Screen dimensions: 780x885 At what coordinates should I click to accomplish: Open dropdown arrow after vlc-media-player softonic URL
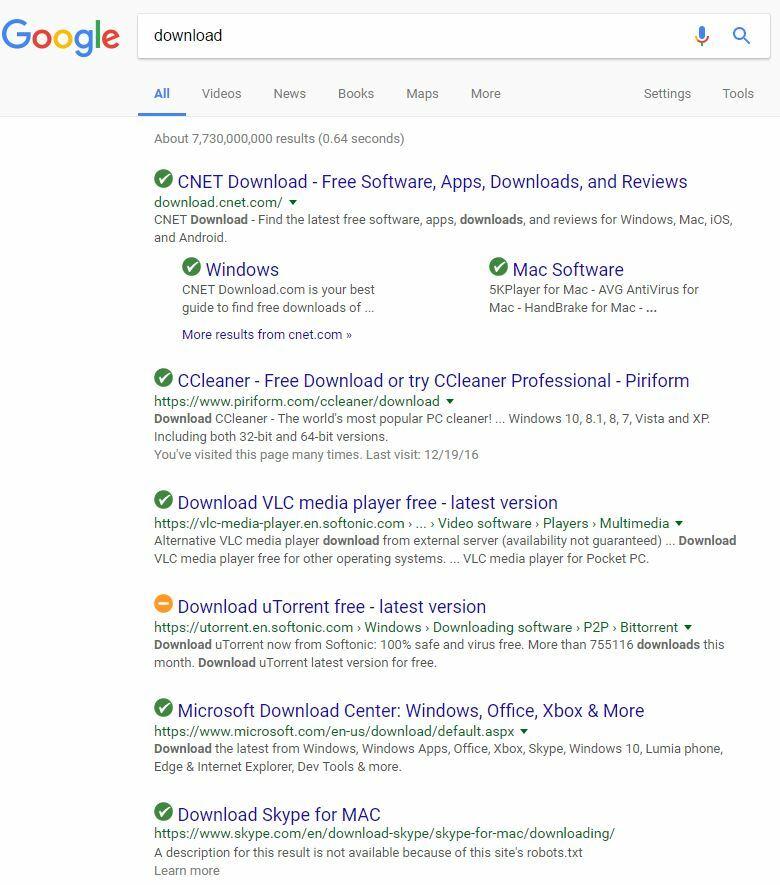[x=679, y=523]
